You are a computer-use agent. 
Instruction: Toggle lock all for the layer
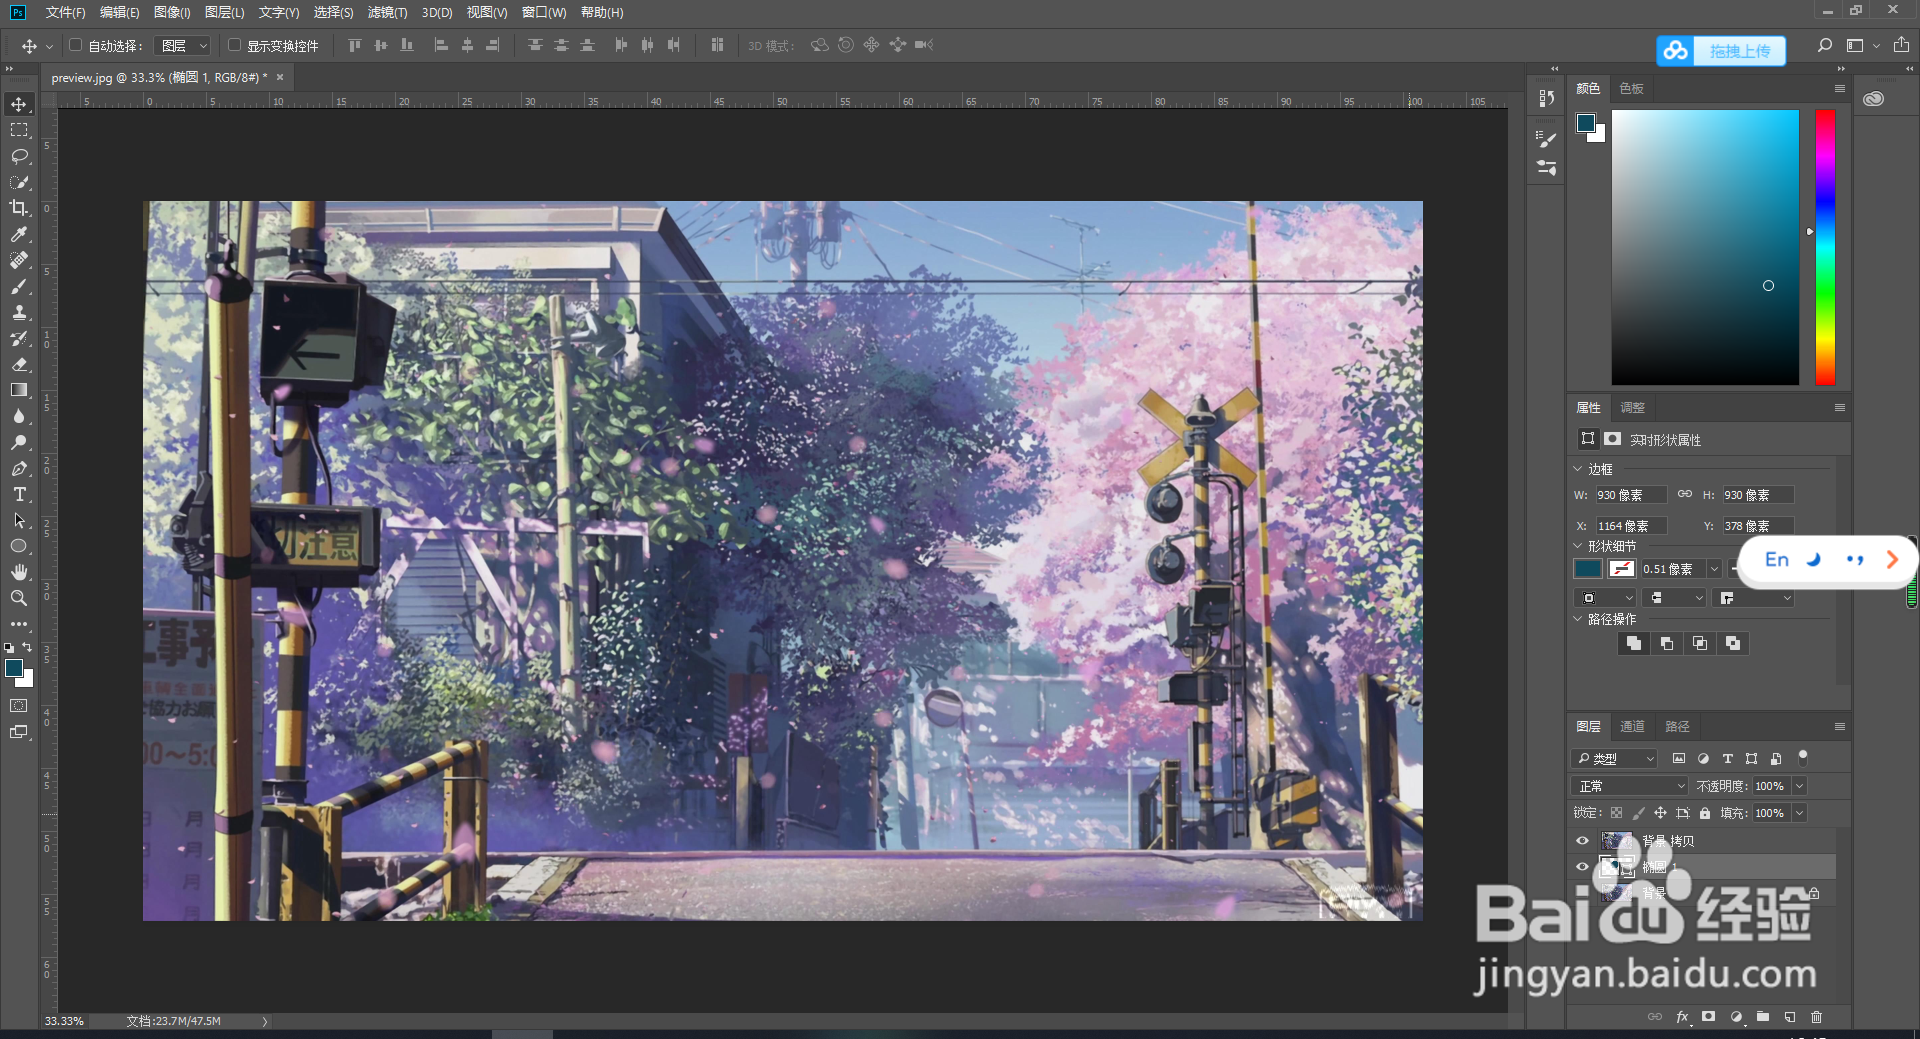click(x=1705, y=813)
